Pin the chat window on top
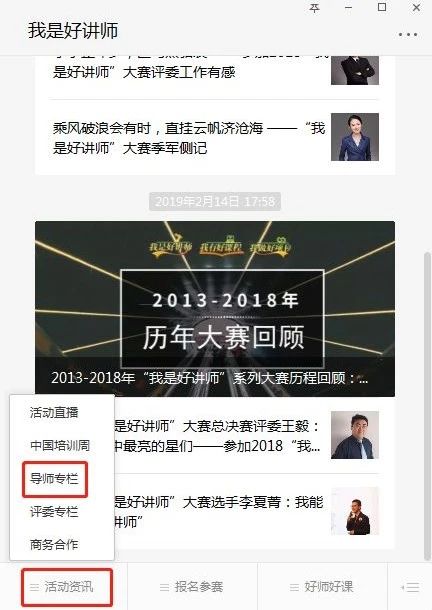The image size is (432, 610). pyautogui.click(x=314, y=8)
